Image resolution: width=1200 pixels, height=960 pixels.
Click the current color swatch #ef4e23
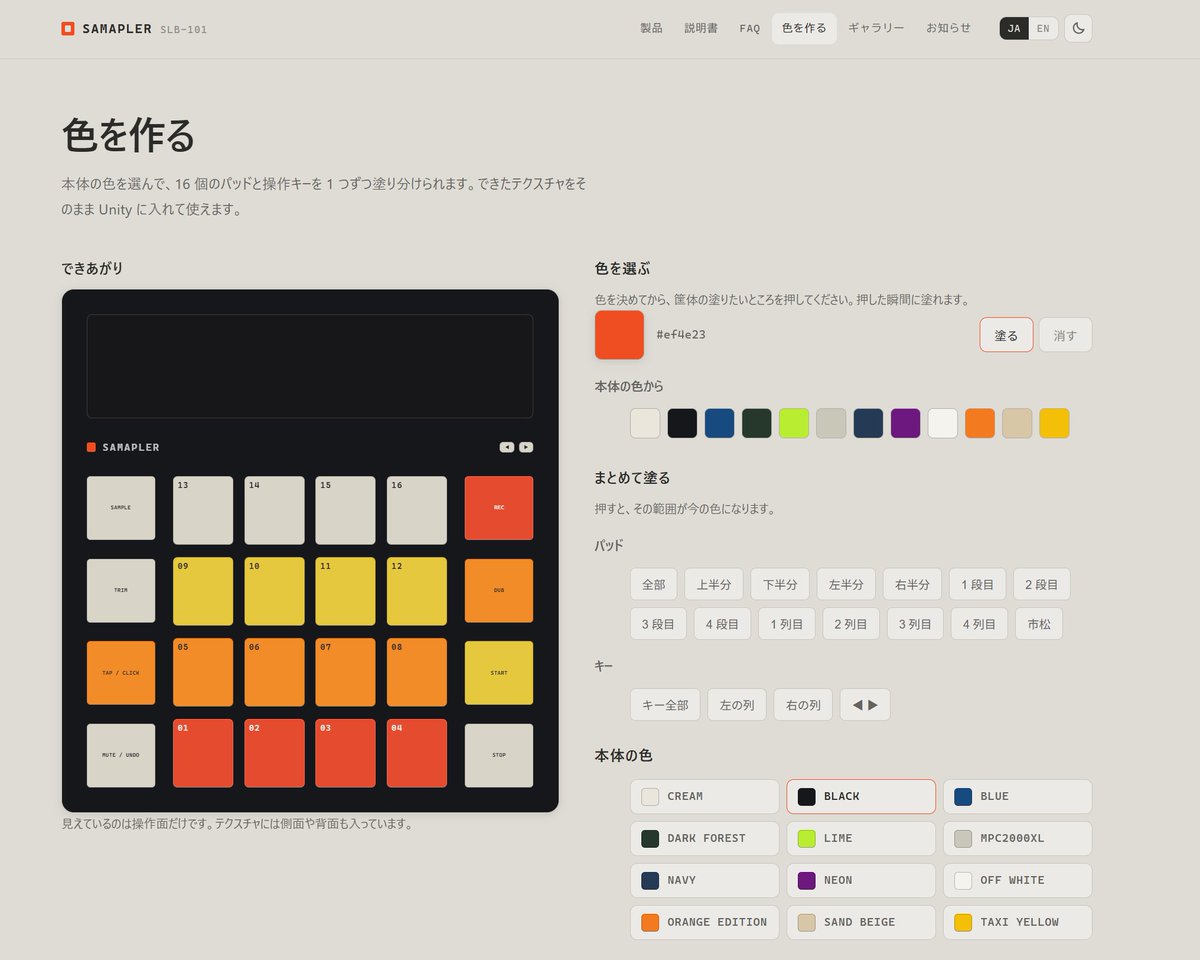click(x=619, y=334)
